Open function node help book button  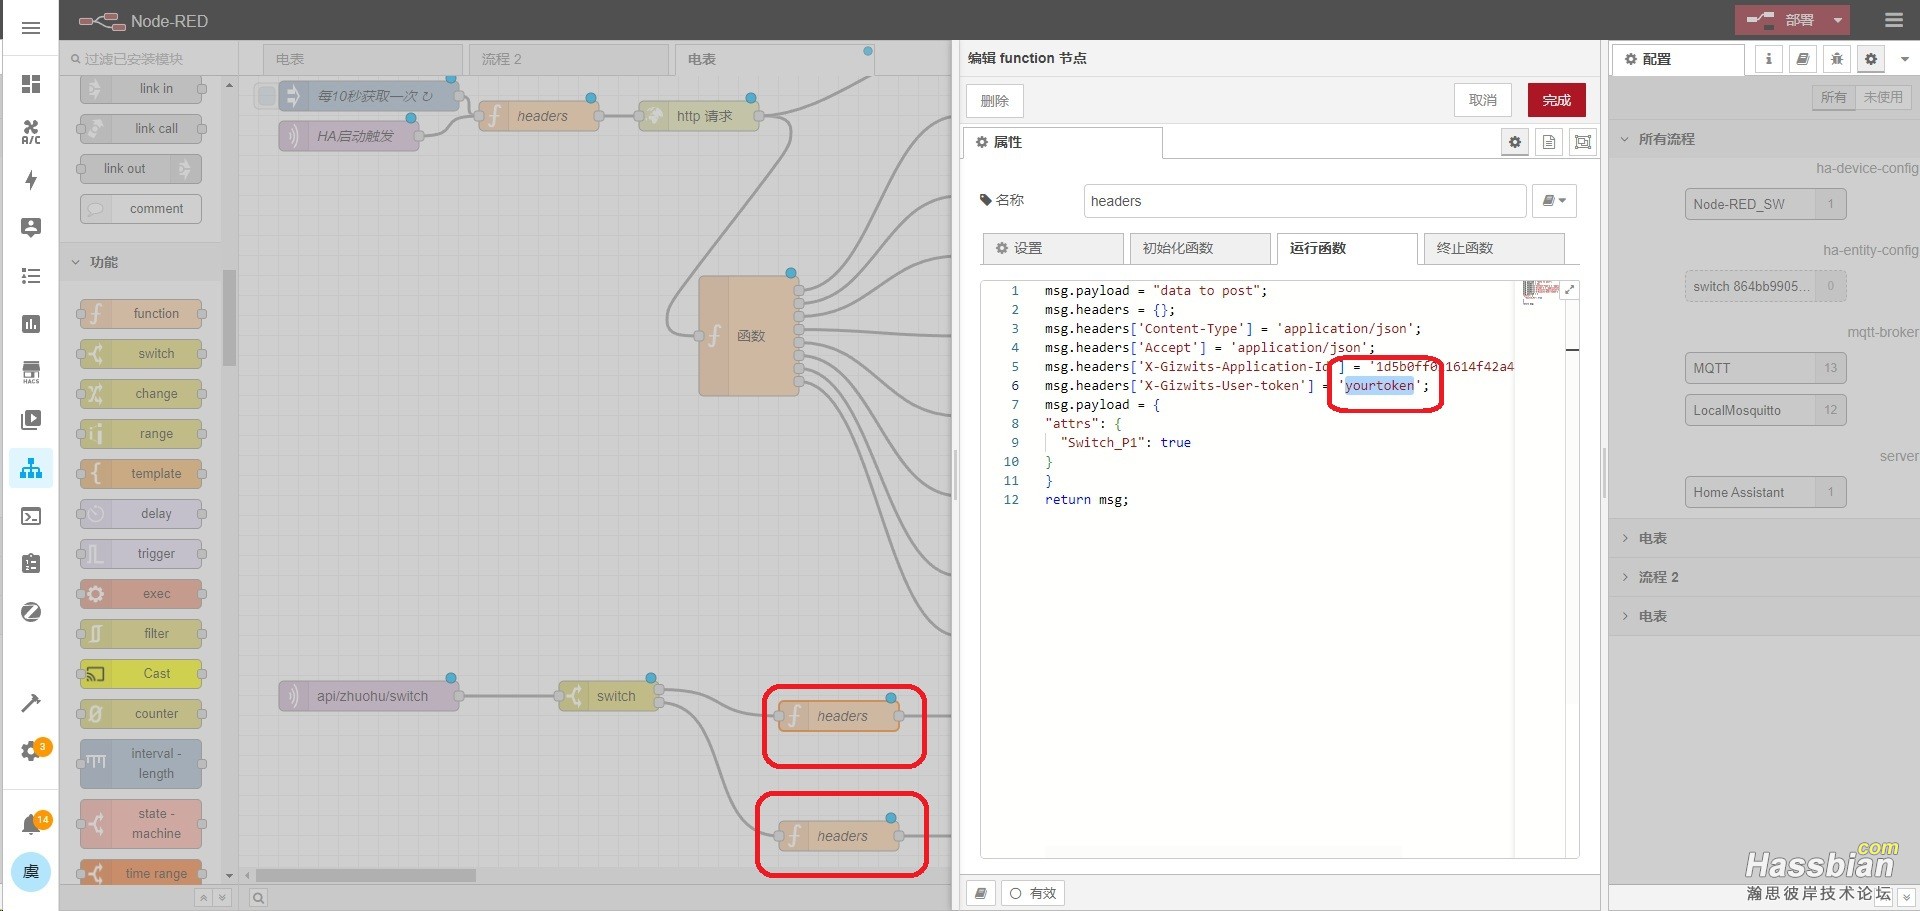[x=981, y=893]
